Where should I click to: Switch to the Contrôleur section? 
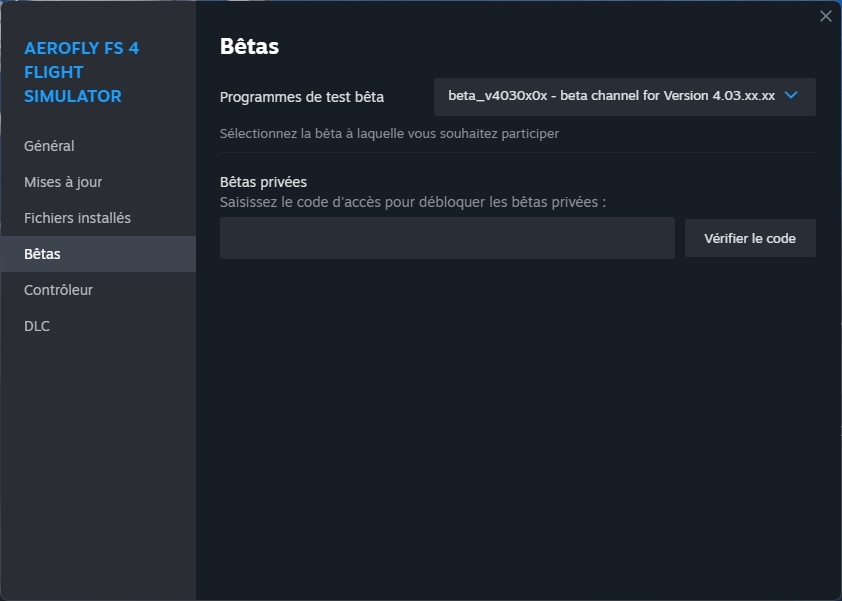tap(58, 290)
